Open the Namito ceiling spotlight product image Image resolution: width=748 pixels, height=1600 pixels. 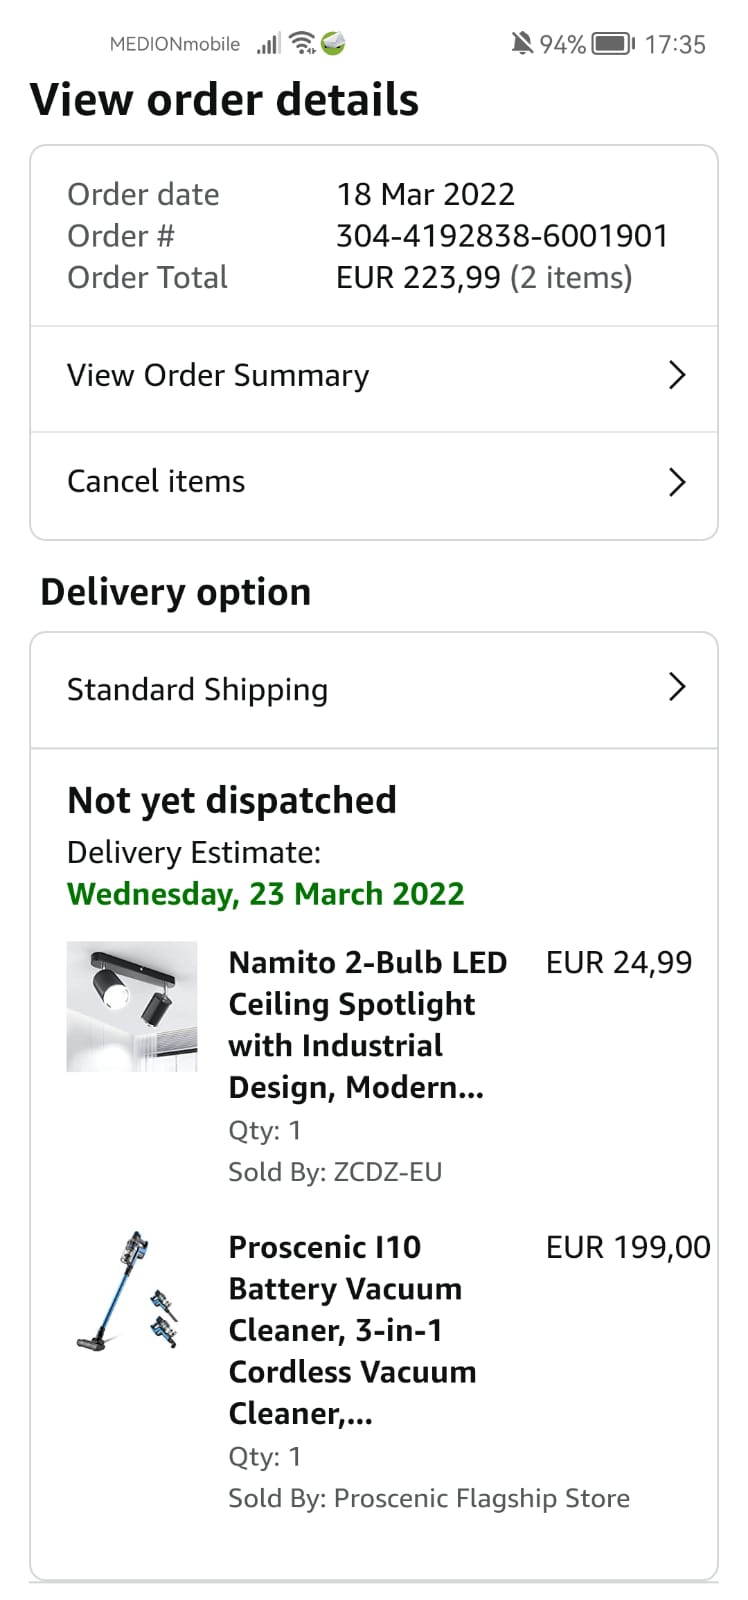[132, 1006]
